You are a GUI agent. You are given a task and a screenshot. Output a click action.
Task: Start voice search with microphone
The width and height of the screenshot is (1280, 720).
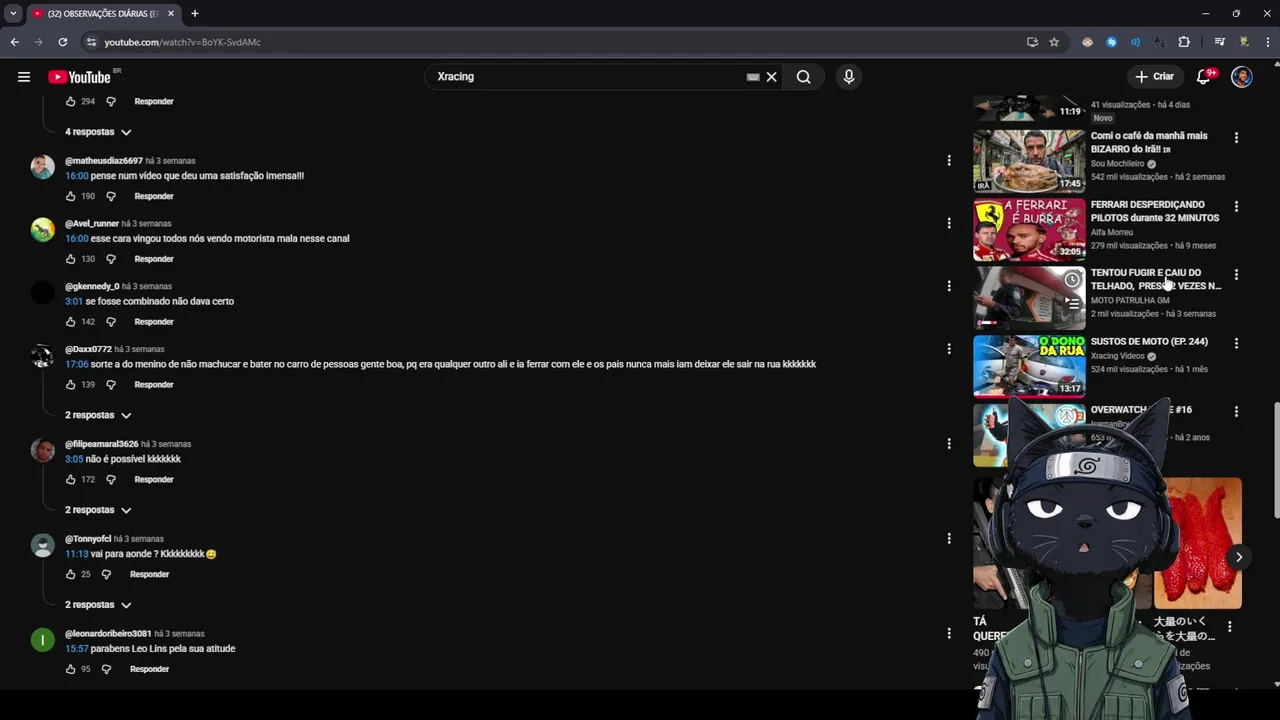tap(849, 77)
